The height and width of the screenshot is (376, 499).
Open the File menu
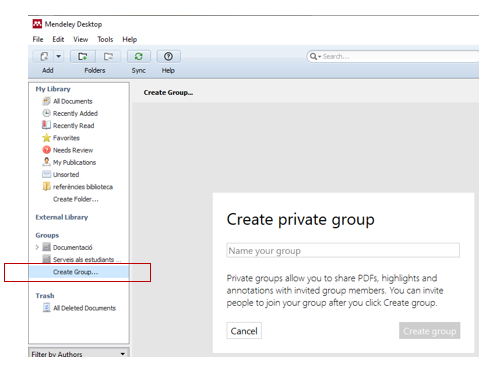[x=38, y=39]
